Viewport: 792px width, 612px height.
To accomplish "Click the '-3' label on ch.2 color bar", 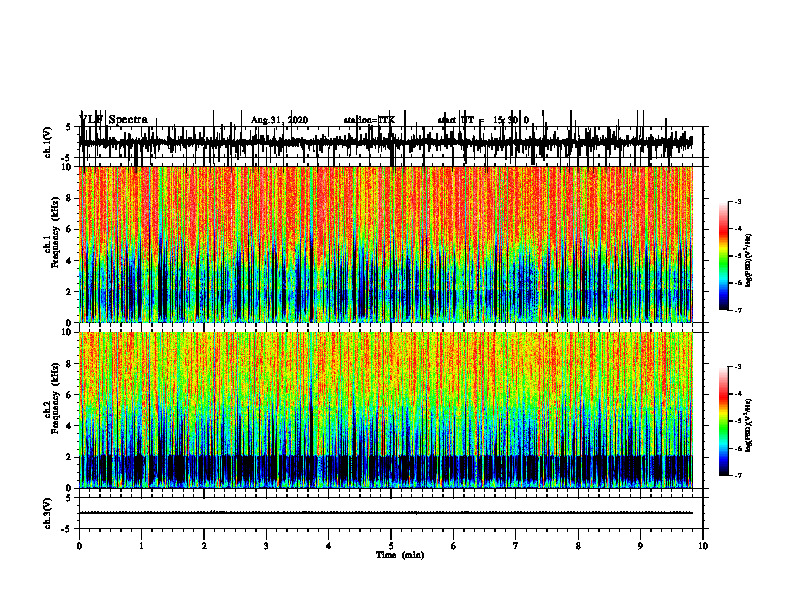I will pyautogui.click(x=737, y=367).
